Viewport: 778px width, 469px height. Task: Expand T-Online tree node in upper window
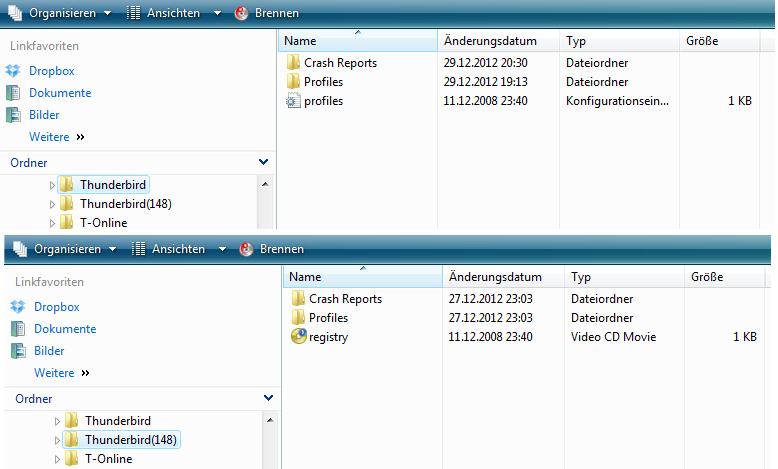52,223
